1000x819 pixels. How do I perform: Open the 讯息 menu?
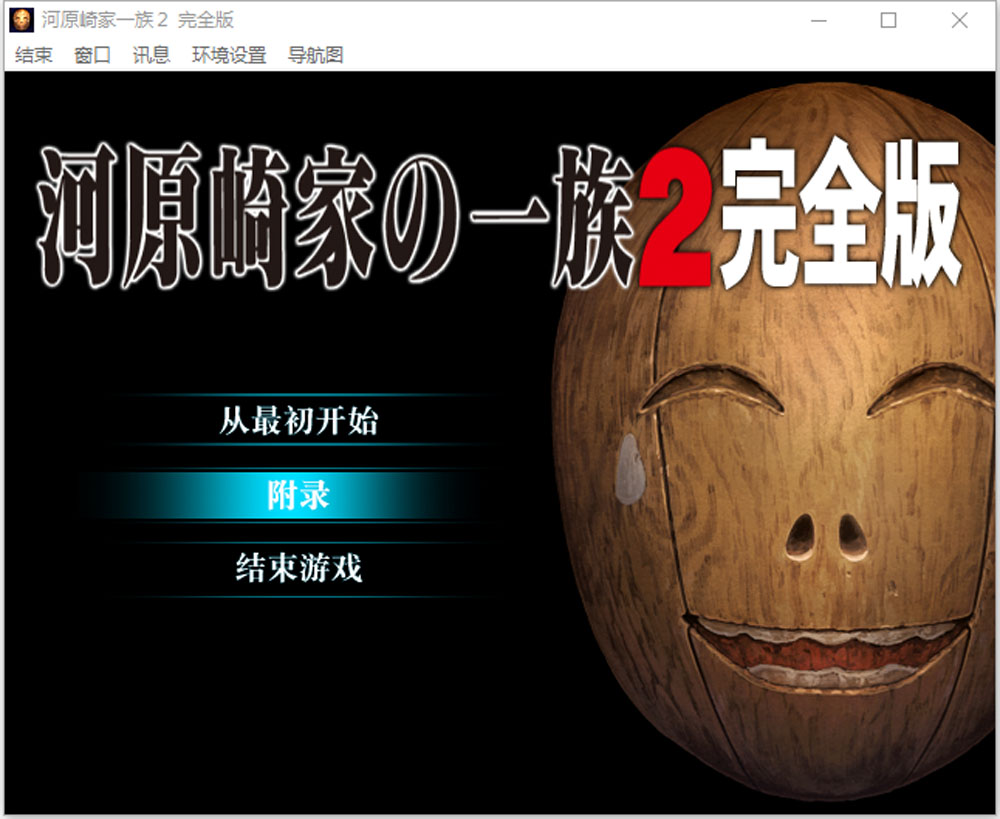(151, 55)
